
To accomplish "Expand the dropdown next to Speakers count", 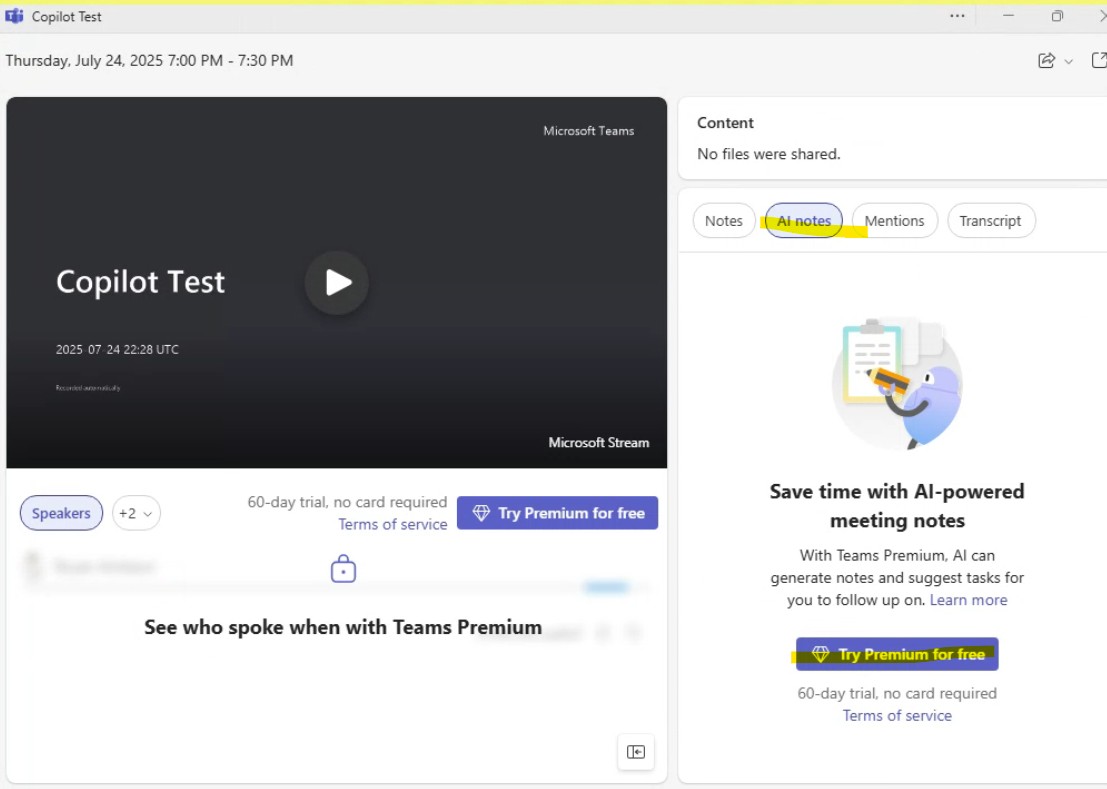I will point(145,513).
